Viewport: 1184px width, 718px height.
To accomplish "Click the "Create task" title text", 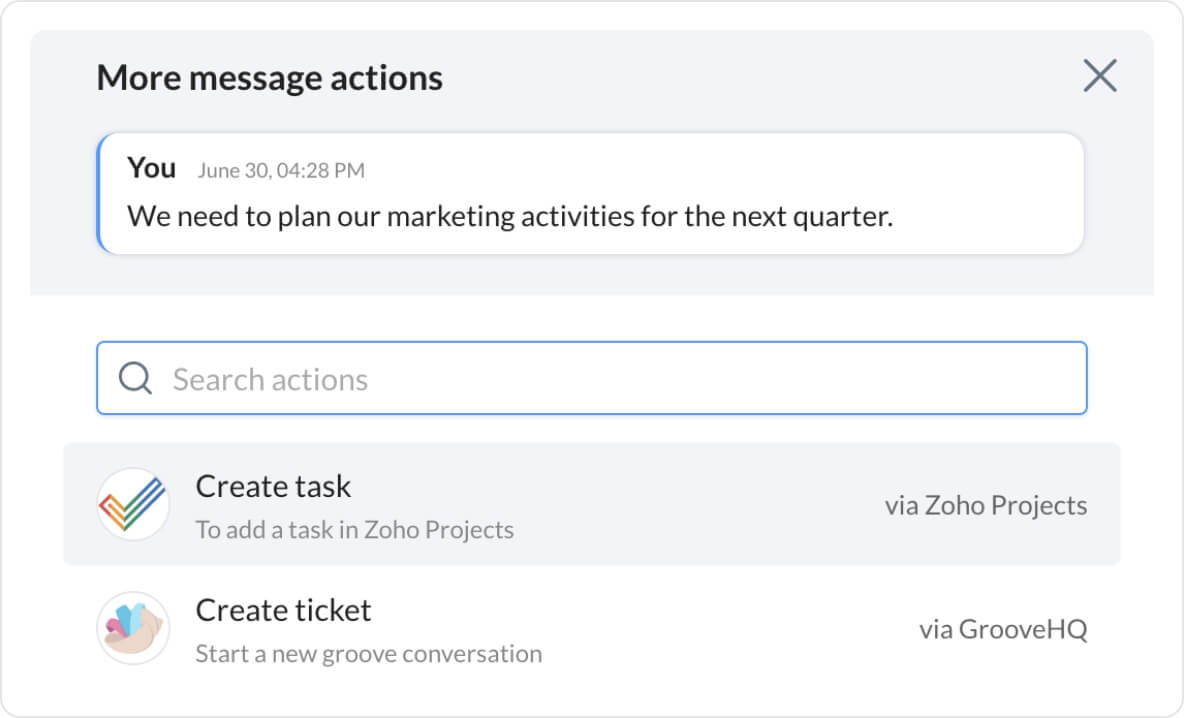I will click(273, 486).
